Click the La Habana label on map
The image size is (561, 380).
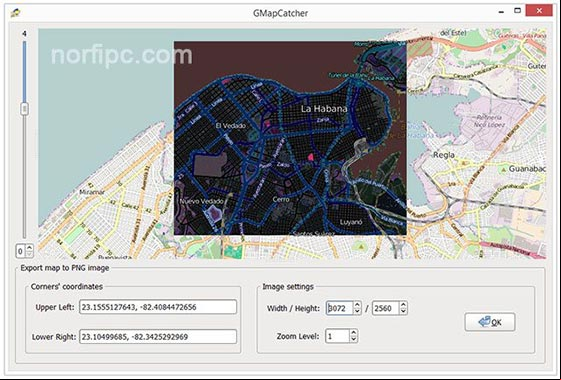point(324,109)
